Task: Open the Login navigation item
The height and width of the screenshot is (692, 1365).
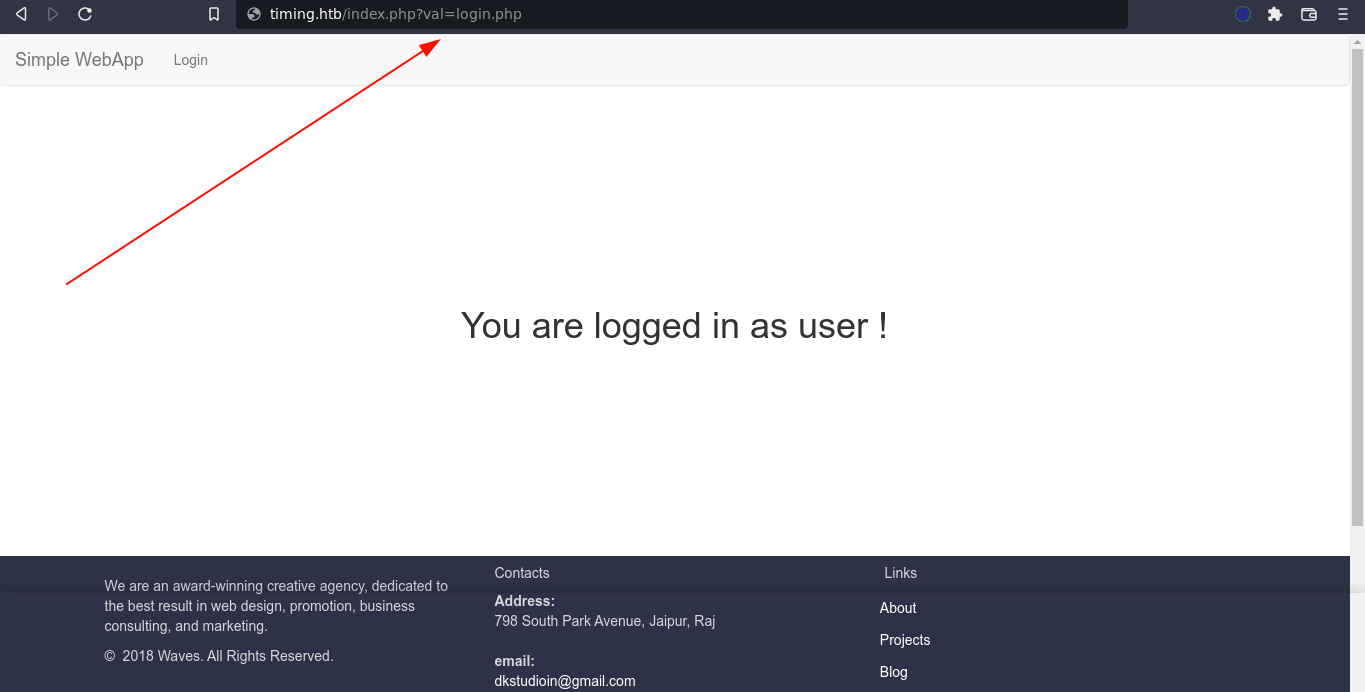Action: click(190, 60)
